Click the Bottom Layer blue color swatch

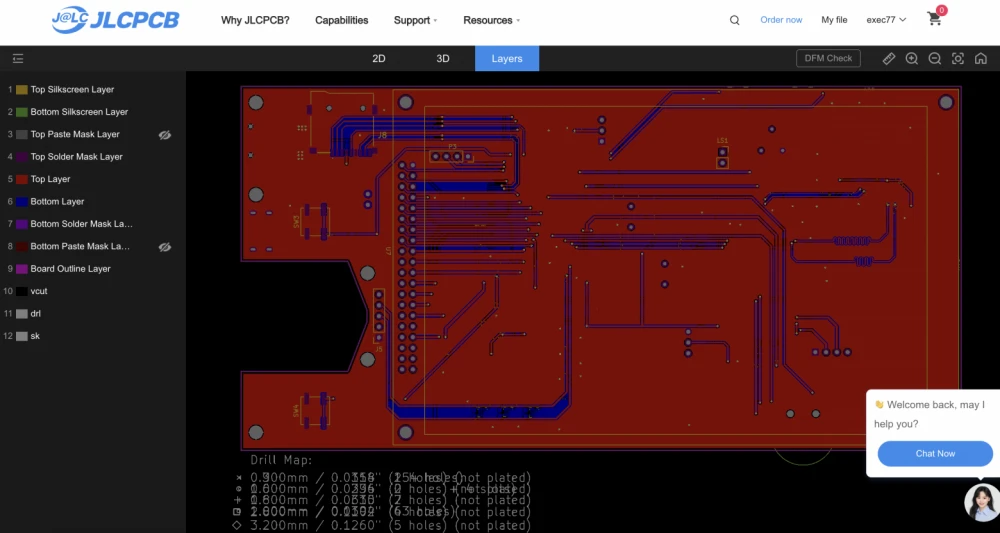coord(22,202)
